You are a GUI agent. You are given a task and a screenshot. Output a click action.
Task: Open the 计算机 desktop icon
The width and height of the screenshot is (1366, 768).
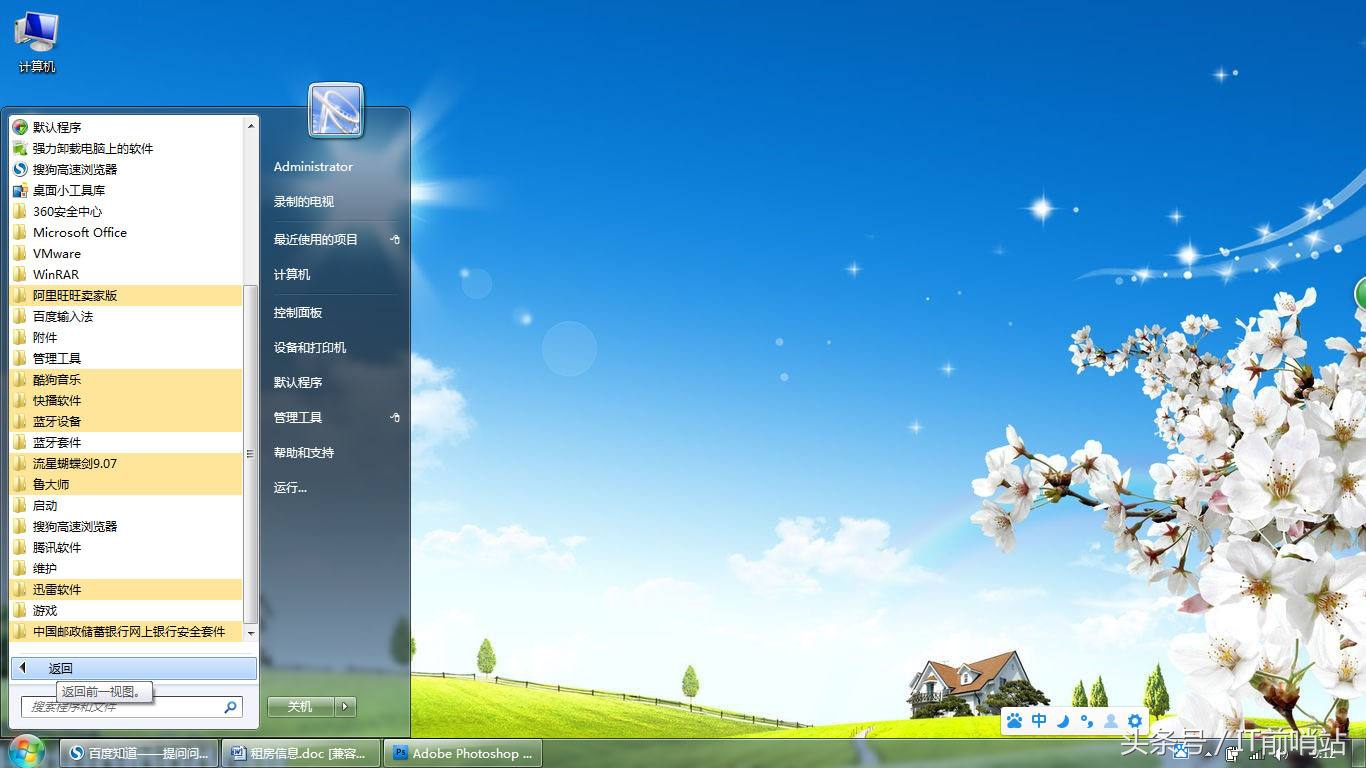tap(35, 35)
